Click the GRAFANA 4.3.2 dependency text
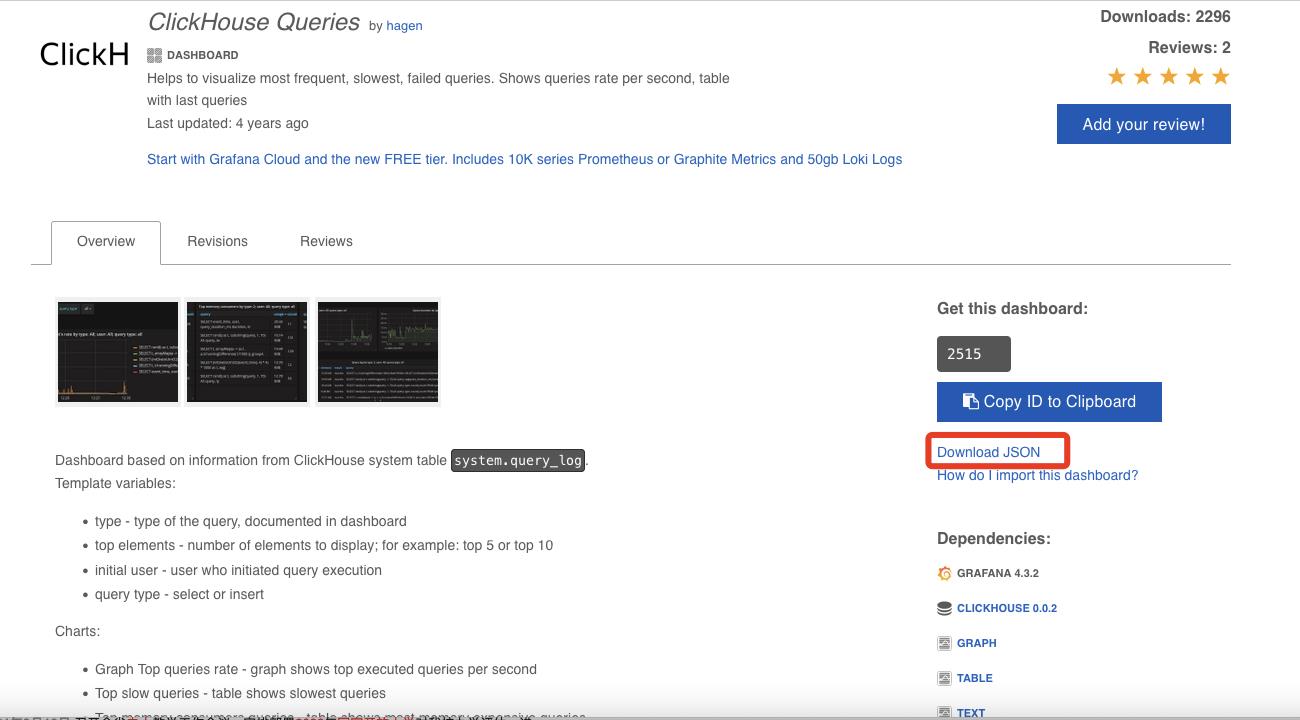The height and width of the screenshot is (720, 1300). pos(998,573)
